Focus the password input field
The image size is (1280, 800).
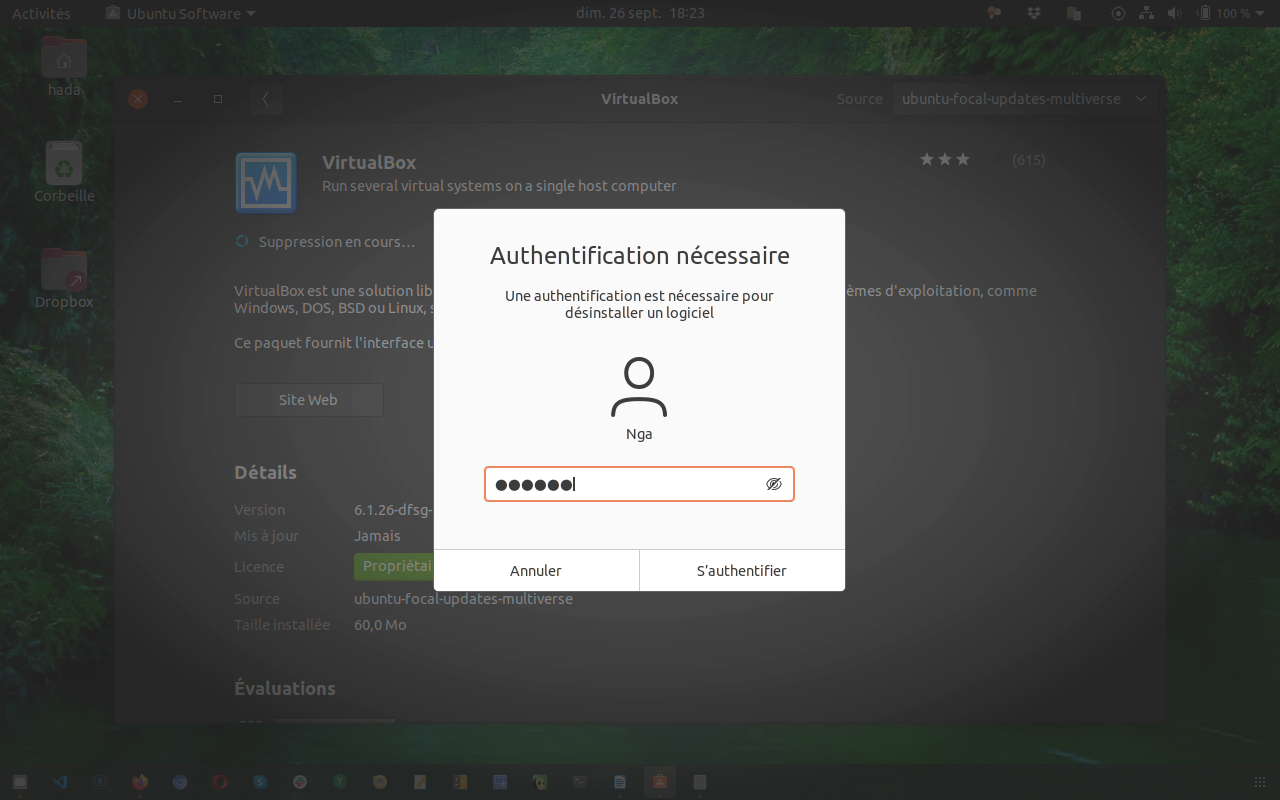(639, 484)
